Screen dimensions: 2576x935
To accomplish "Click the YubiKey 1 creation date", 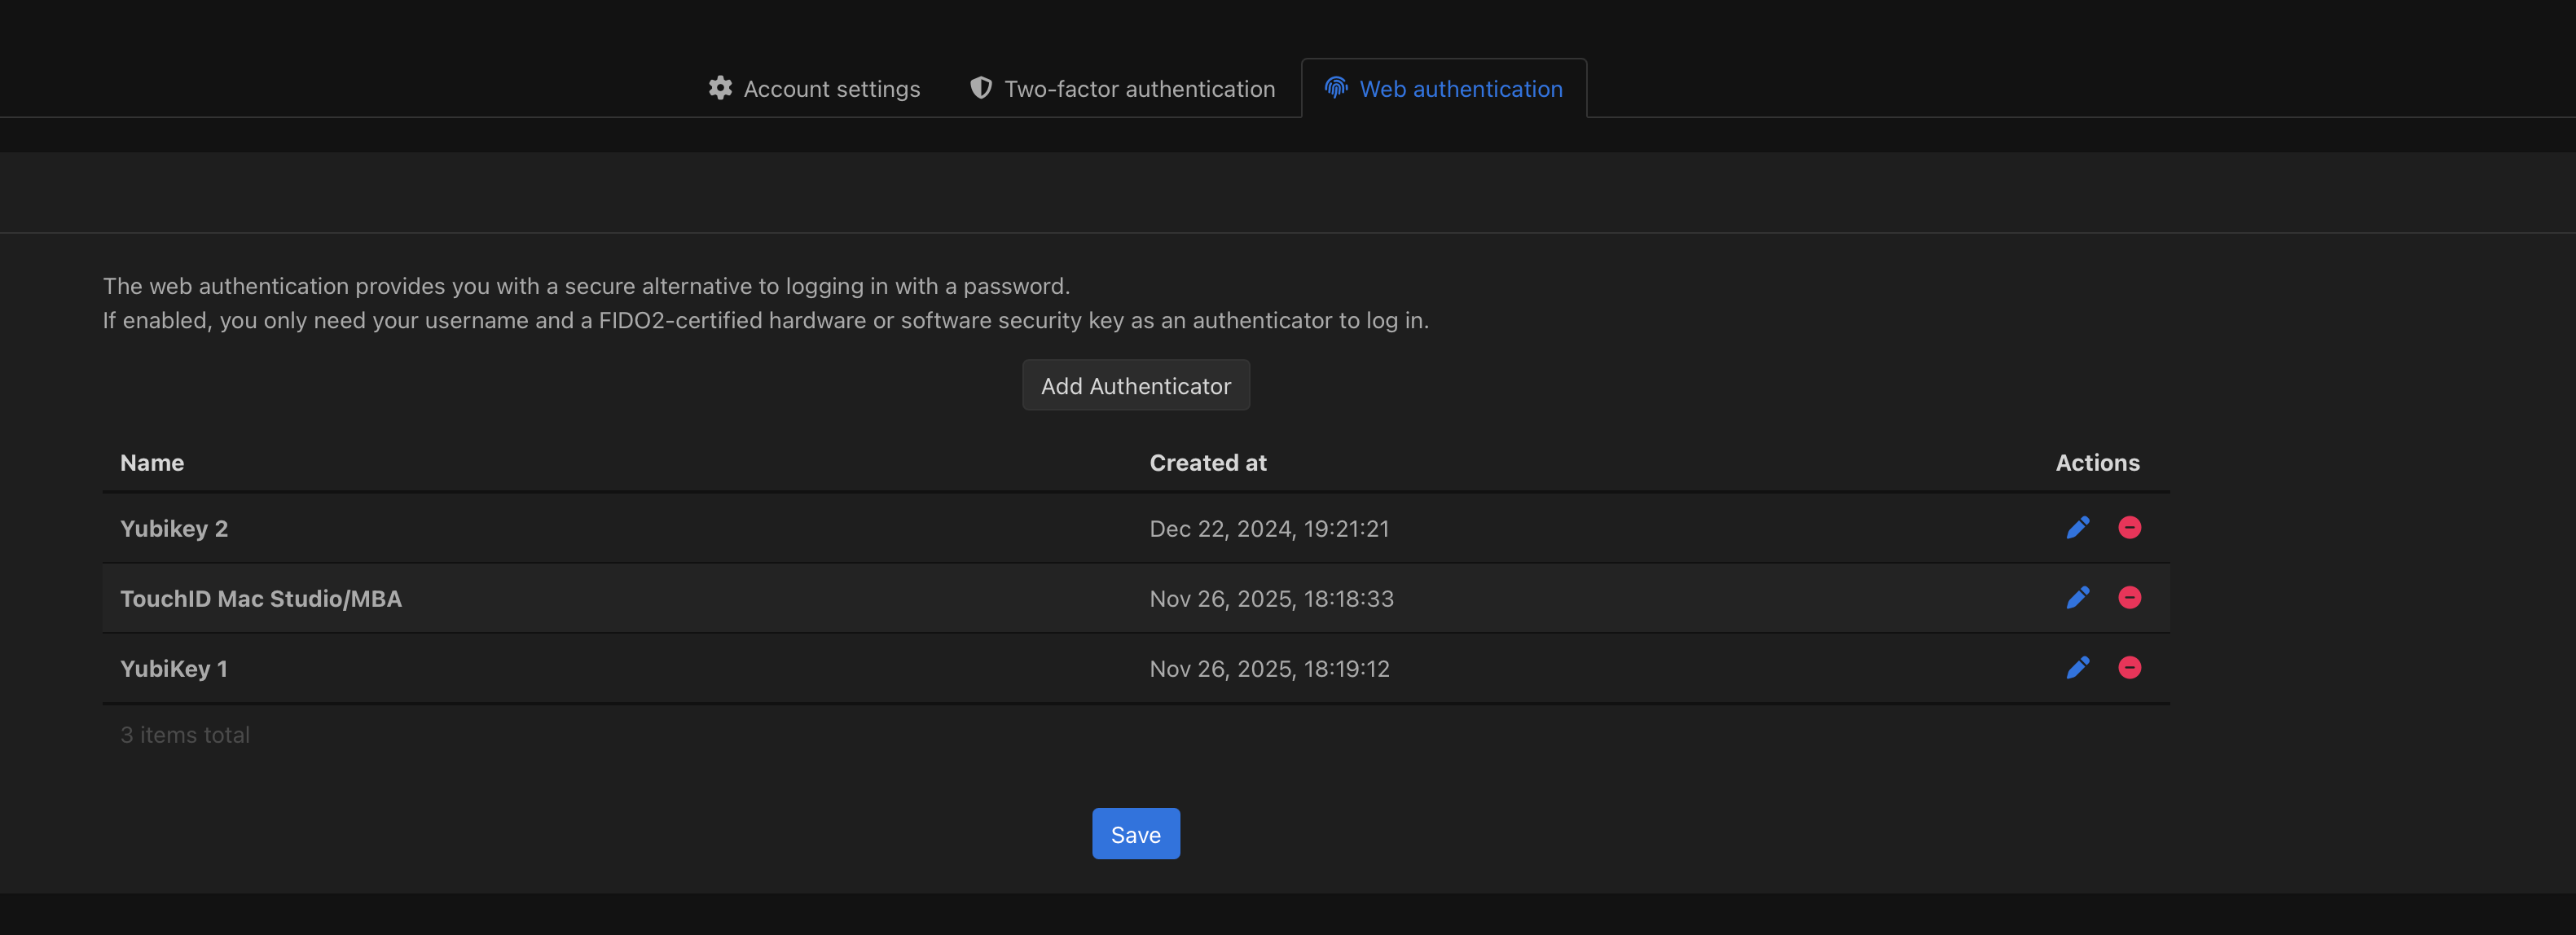I will click(x=1269, y=669).
